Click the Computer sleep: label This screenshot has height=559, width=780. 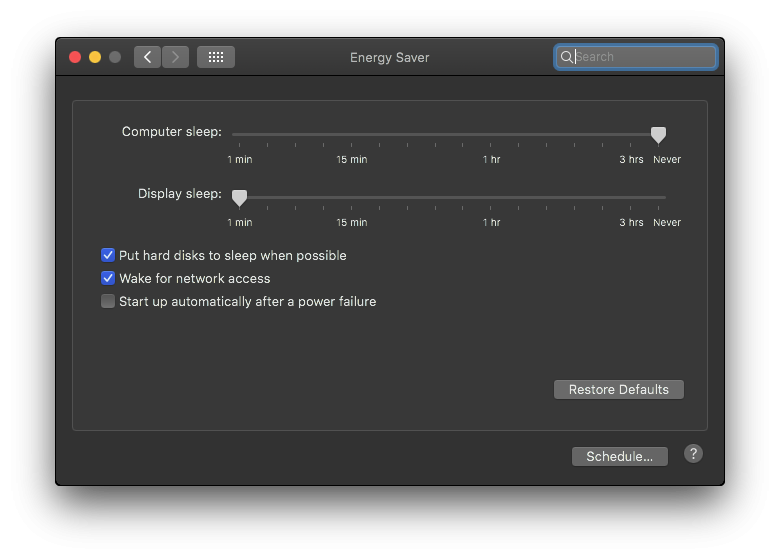coord(172,132)
